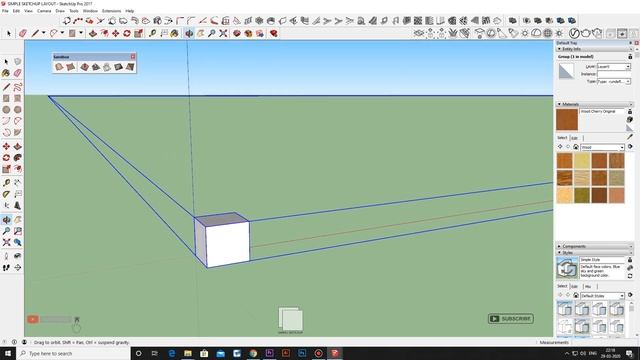640x360 pixels.
Task: Pick the pale yellow wood swatch in top row
Action: click(582, 161)
